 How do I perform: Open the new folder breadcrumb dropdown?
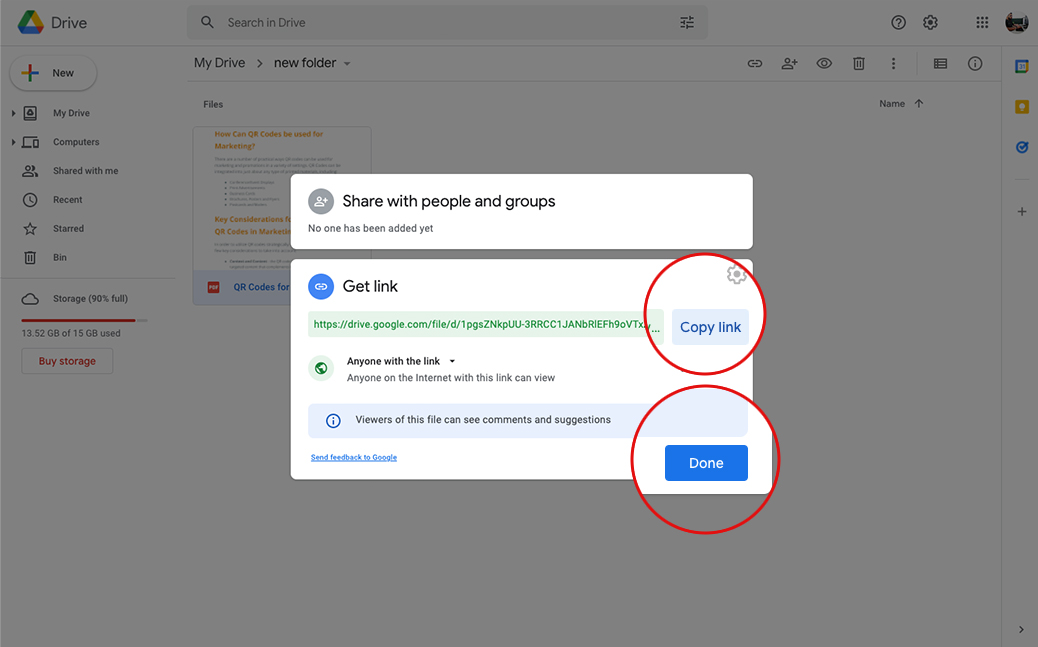(347, 63)
